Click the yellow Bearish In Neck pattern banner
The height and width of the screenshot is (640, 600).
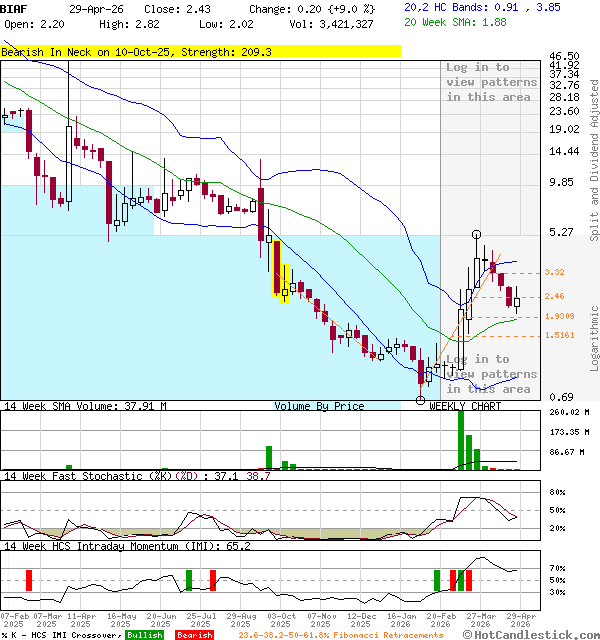click(200, 51)
